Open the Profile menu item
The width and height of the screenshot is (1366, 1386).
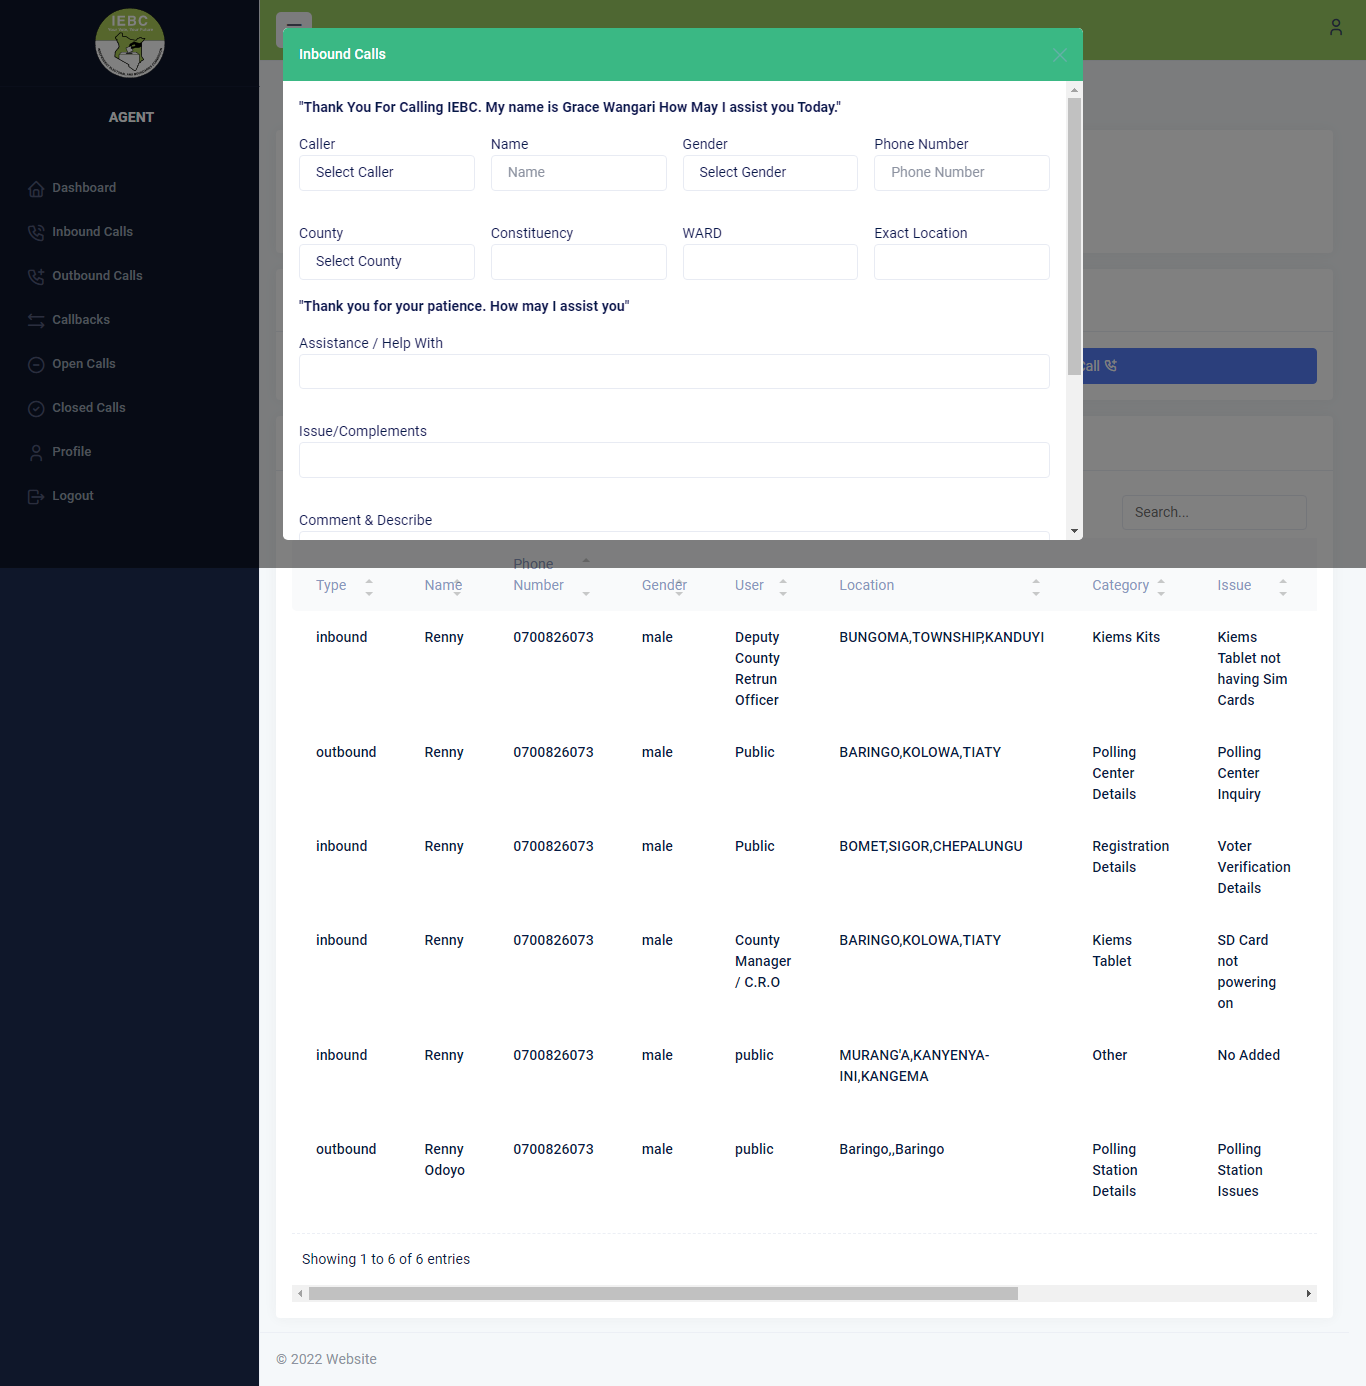(71, 452)
